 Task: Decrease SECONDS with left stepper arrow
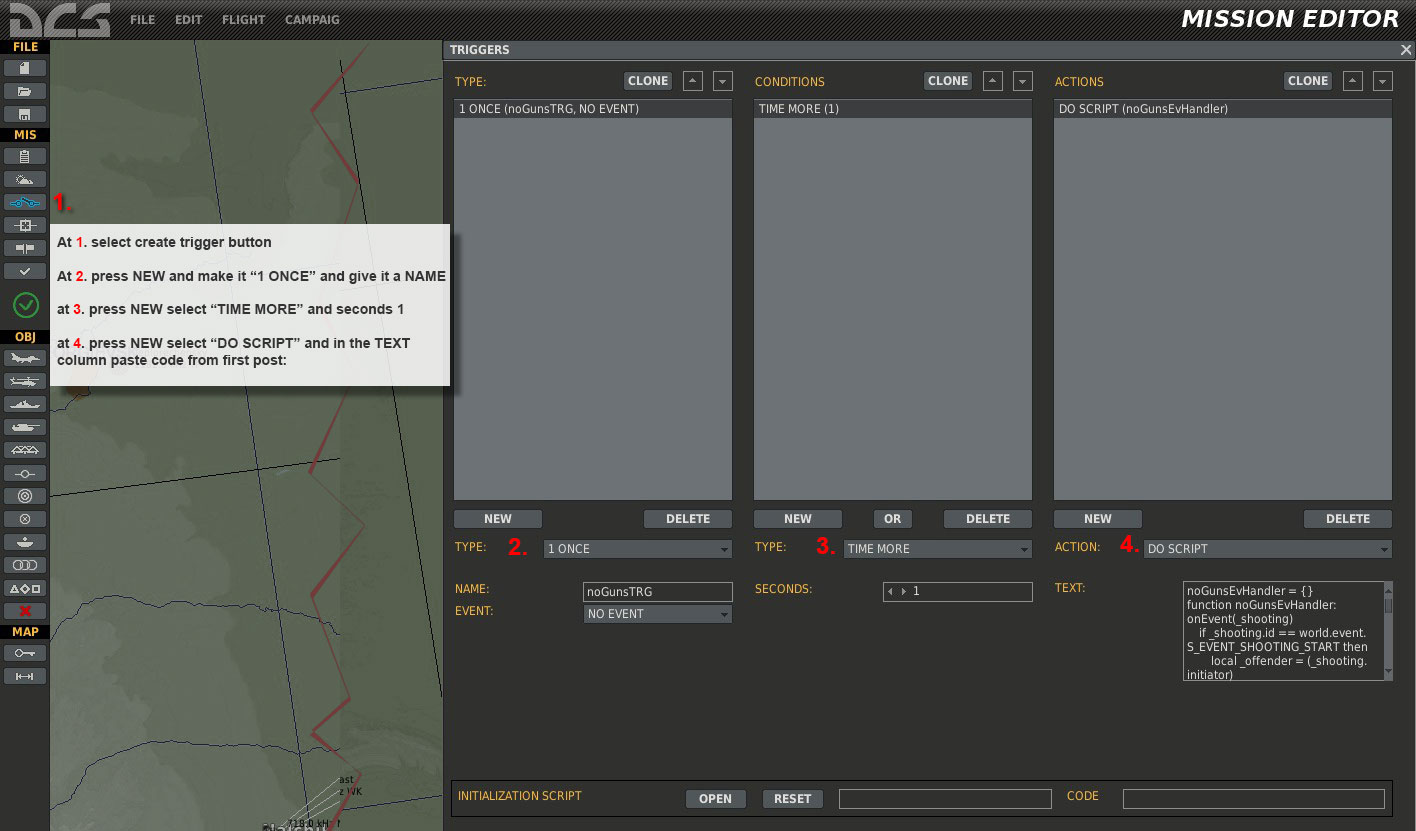tap(891, 592)
